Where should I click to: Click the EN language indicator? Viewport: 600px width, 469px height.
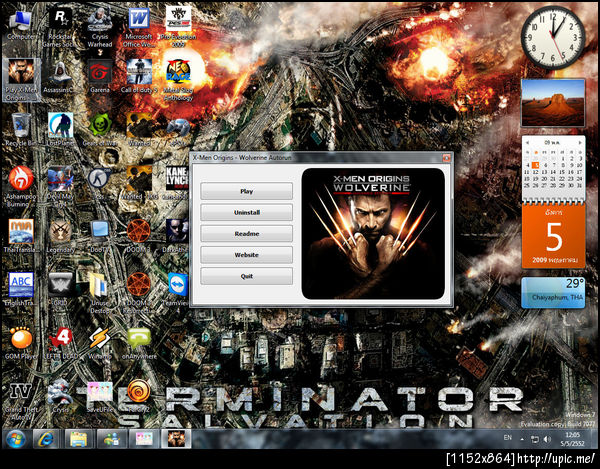(507, 437)
